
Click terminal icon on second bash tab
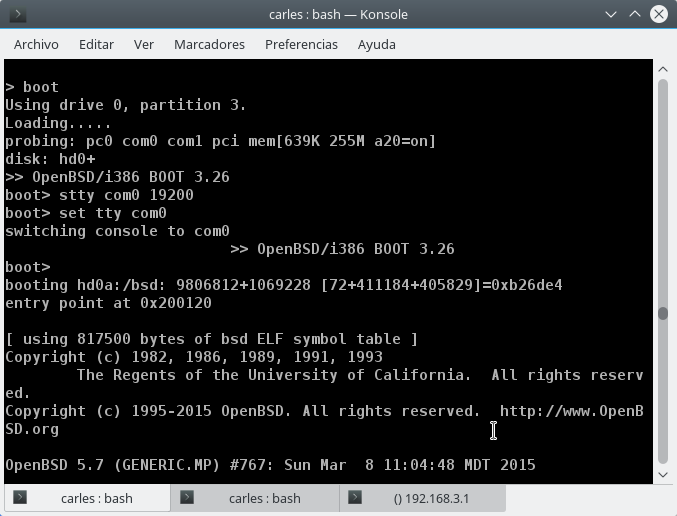tap(187, 497)
